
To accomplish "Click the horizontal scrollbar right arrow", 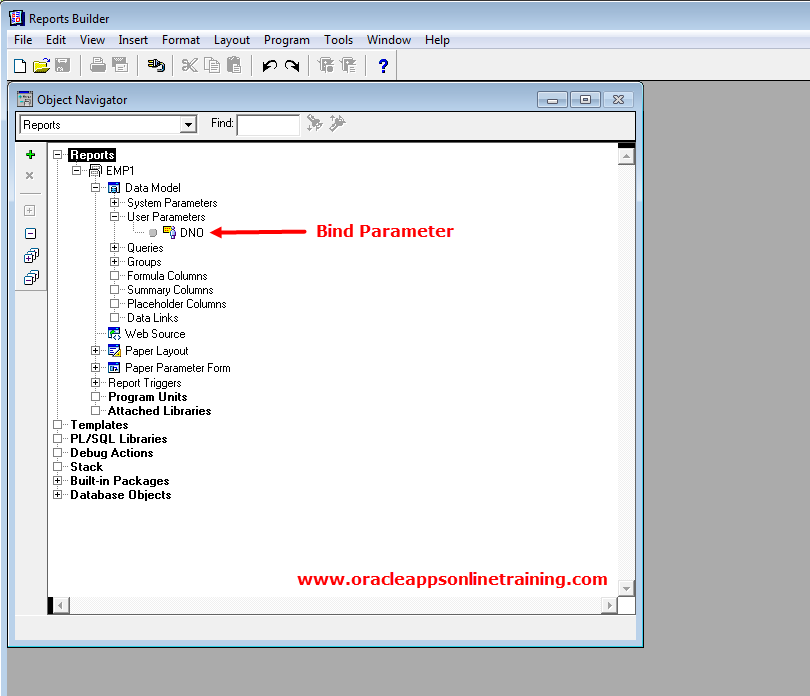I will [610, 605].
